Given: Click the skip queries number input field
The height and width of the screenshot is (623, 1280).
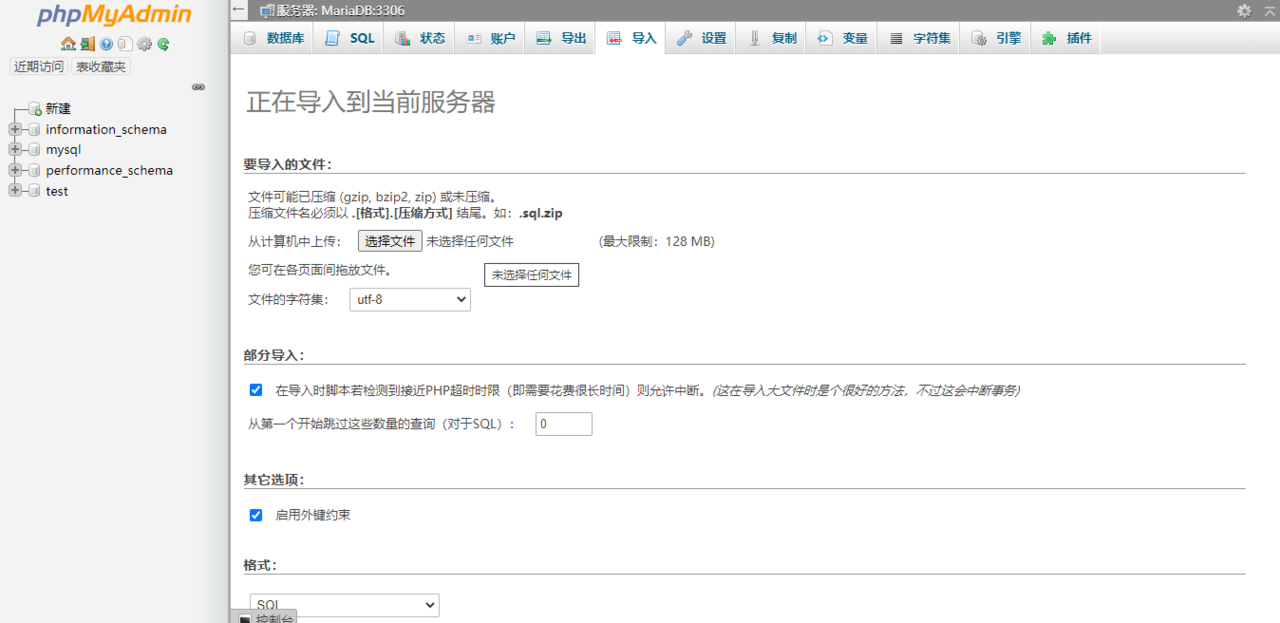Looking at the screenshot, I should click(x=563, y=424).
